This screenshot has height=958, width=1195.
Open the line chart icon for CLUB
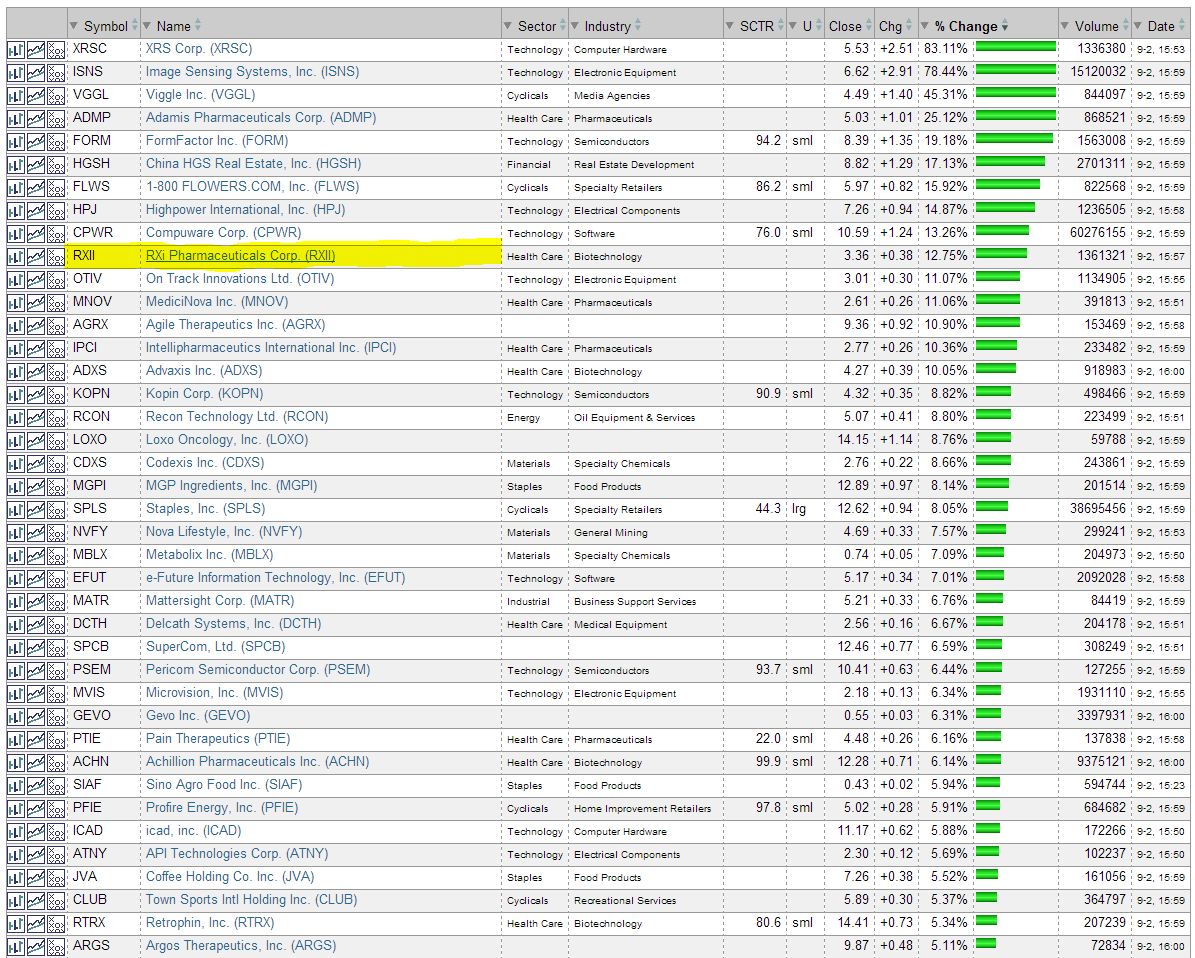[x=36, y=901]
